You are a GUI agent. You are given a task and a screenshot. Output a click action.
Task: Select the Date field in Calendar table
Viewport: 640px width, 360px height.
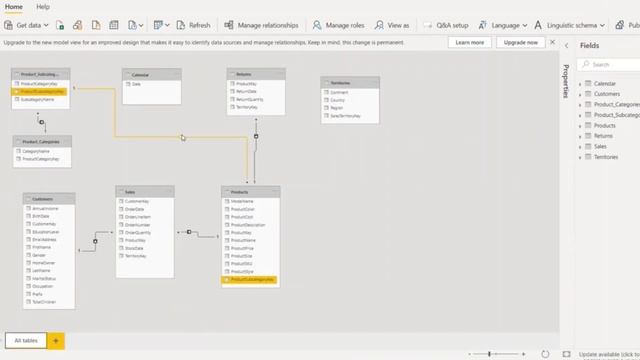[x=136, y=84]
